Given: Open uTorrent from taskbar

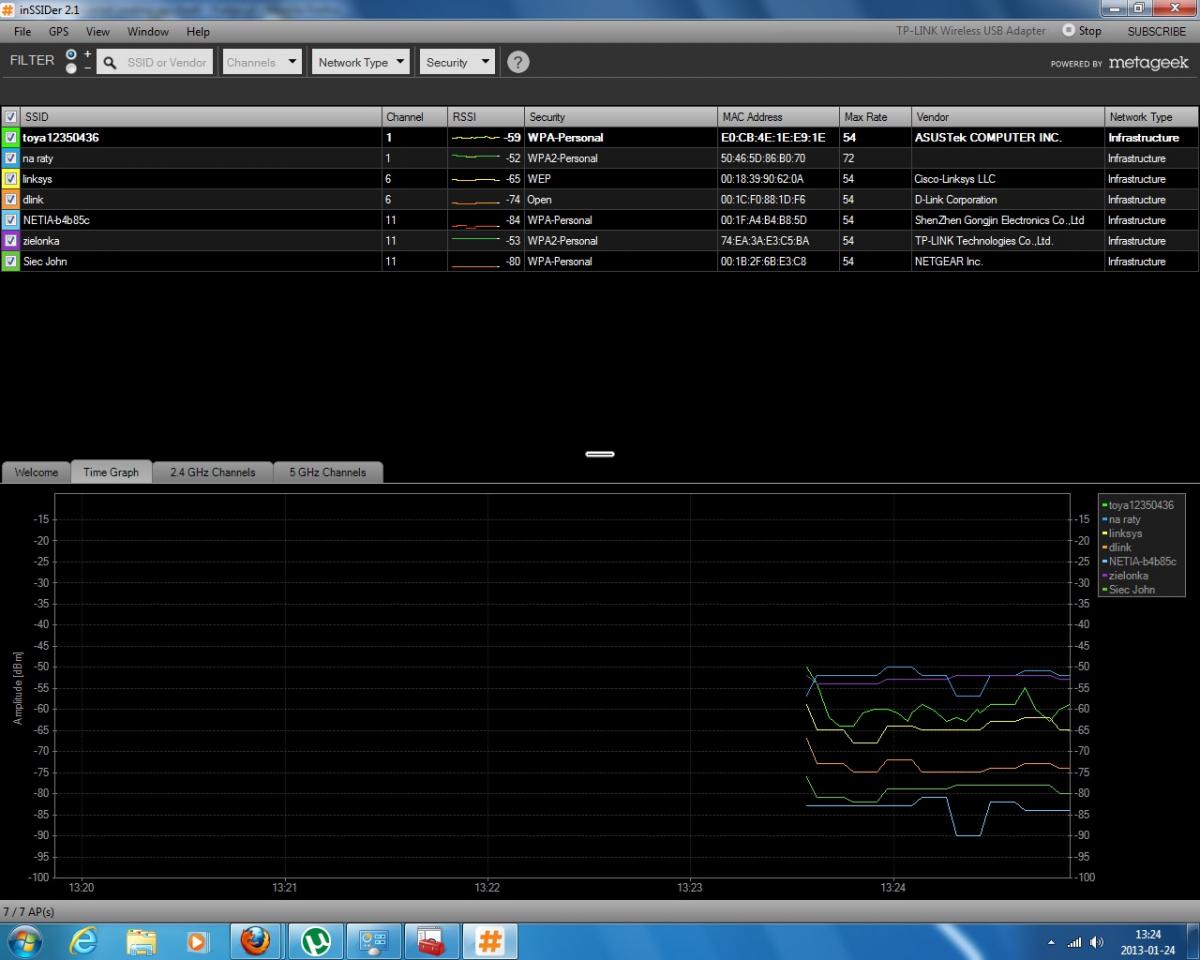Looking at the screenshot, I should click(316, 941).
